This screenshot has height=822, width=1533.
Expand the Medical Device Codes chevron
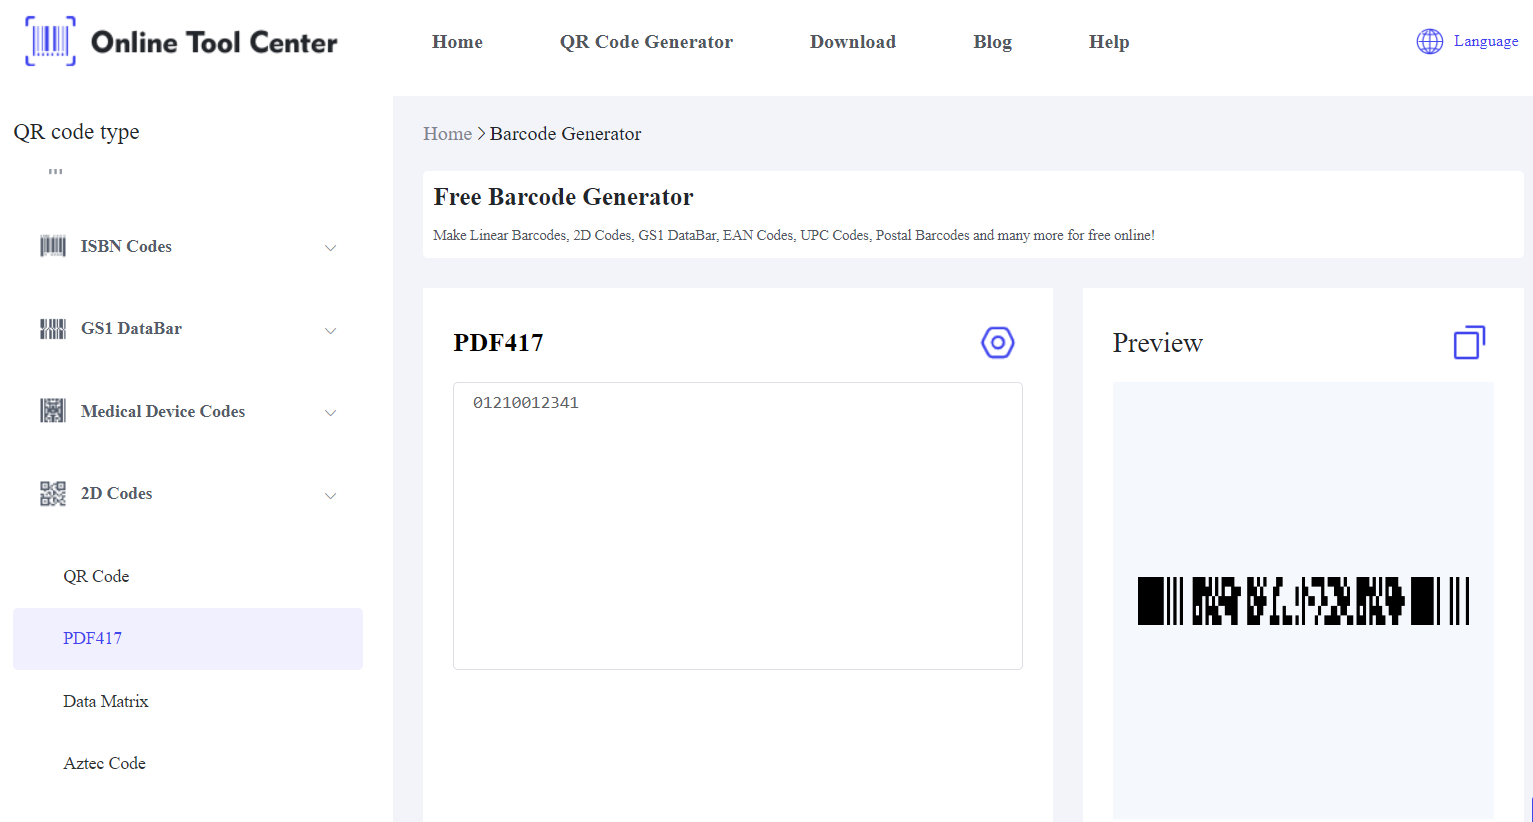click(330, 412)
